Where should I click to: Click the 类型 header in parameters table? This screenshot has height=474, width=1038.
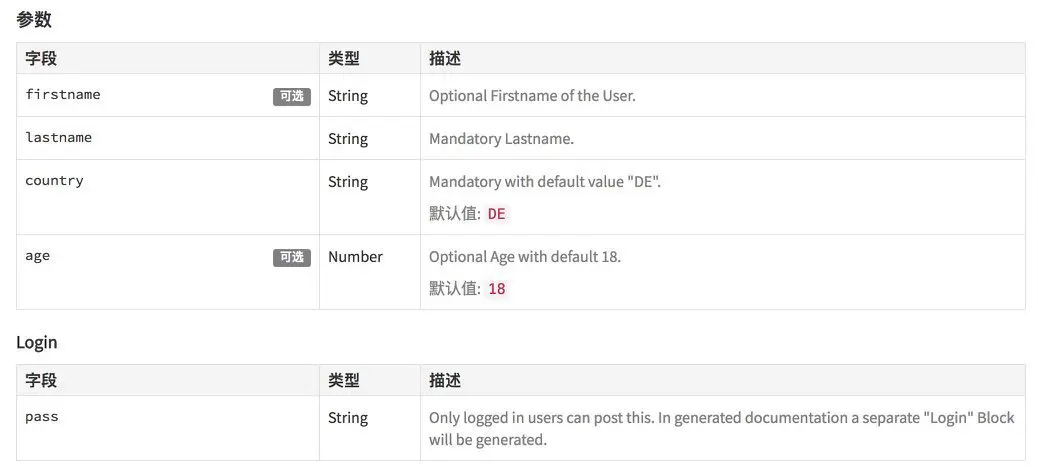[344, 59]
